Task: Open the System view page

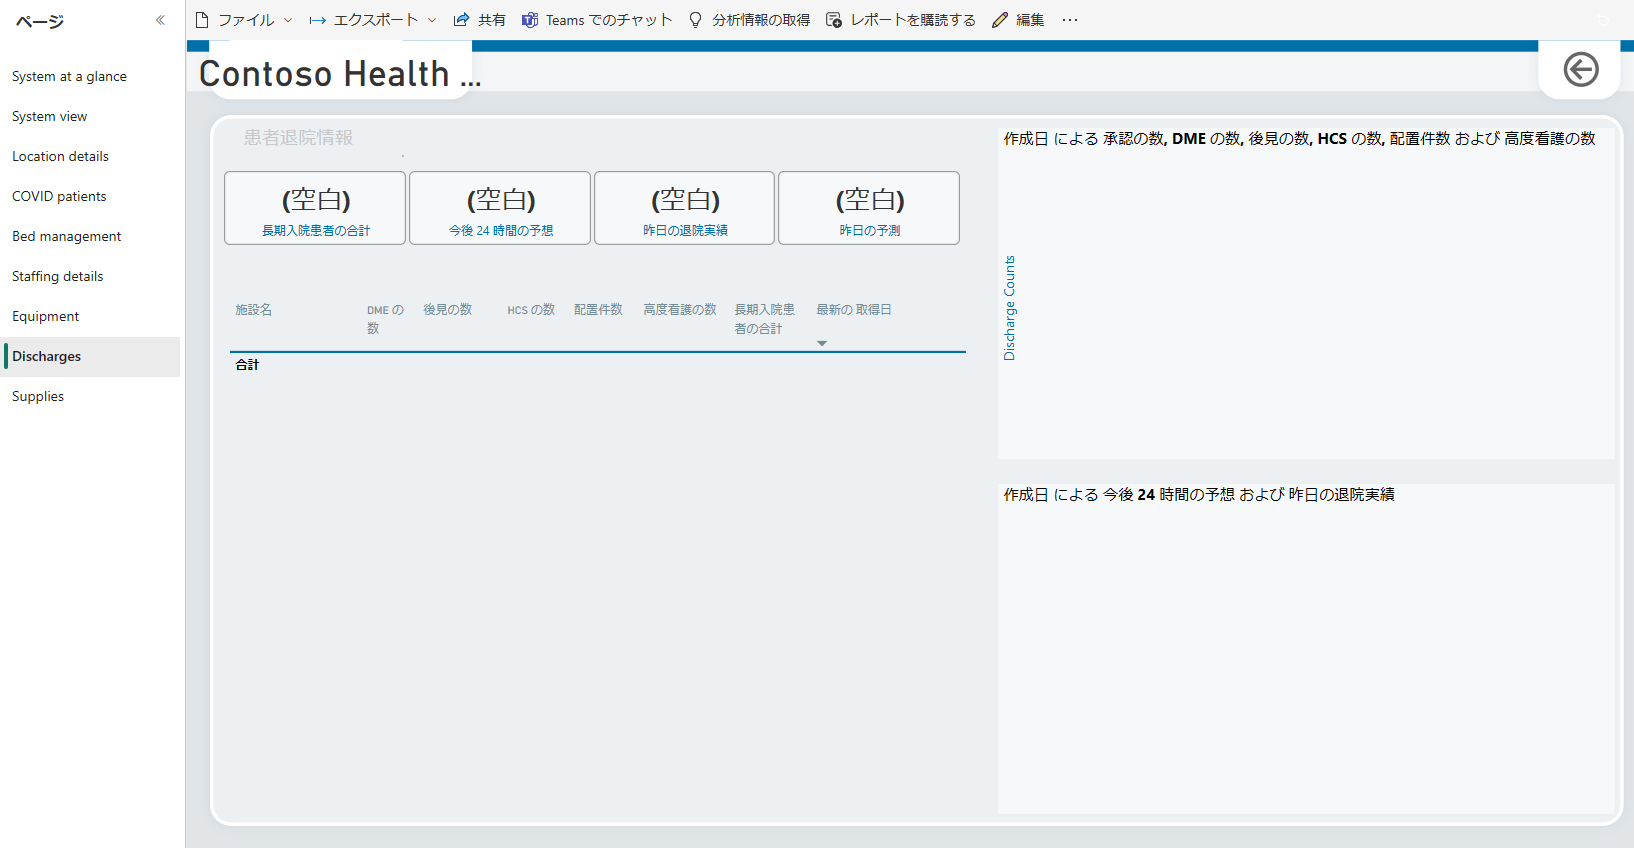Action: click(x=90, y=116)
